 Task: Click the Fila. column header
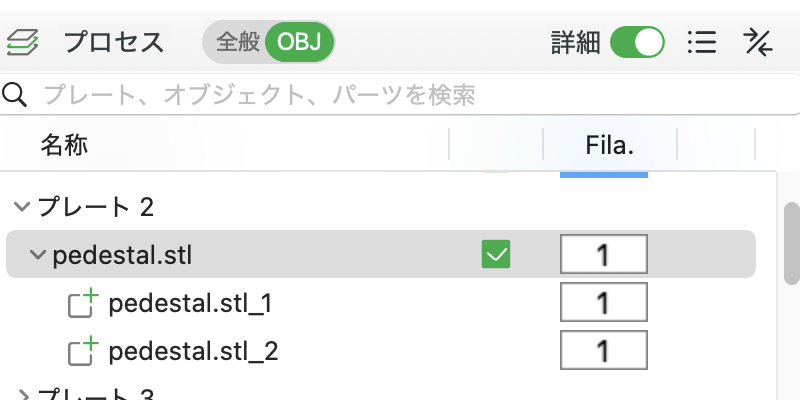pos(610,146)
